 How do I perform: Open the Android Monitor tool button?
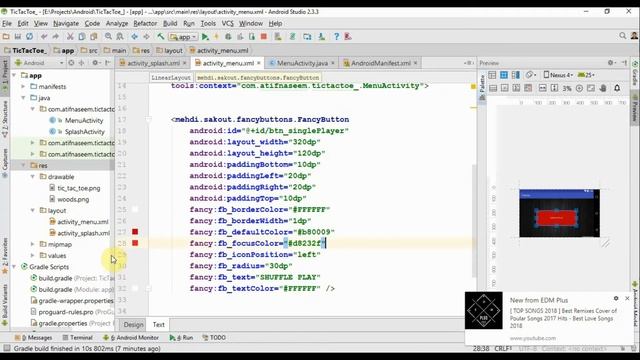tap(131, 338)
